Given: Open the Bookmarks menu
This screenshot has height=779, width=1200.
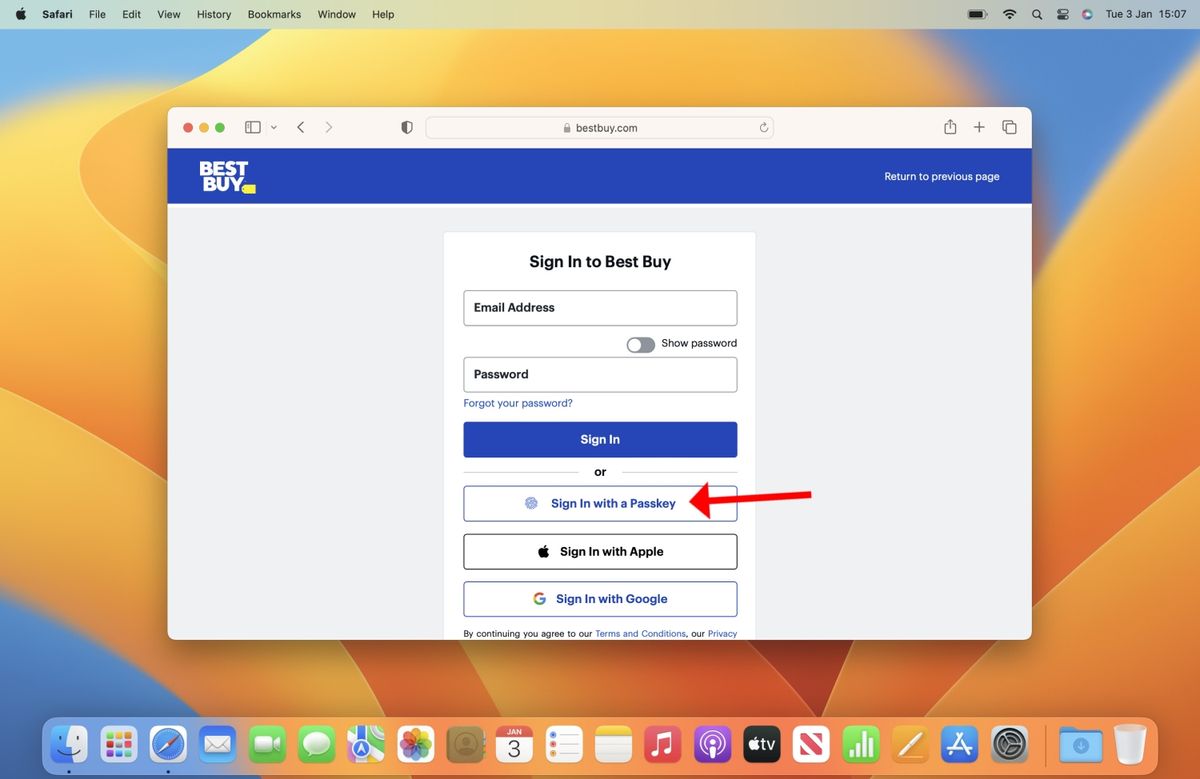Looking at the screenshot, I should pos(273,14).
